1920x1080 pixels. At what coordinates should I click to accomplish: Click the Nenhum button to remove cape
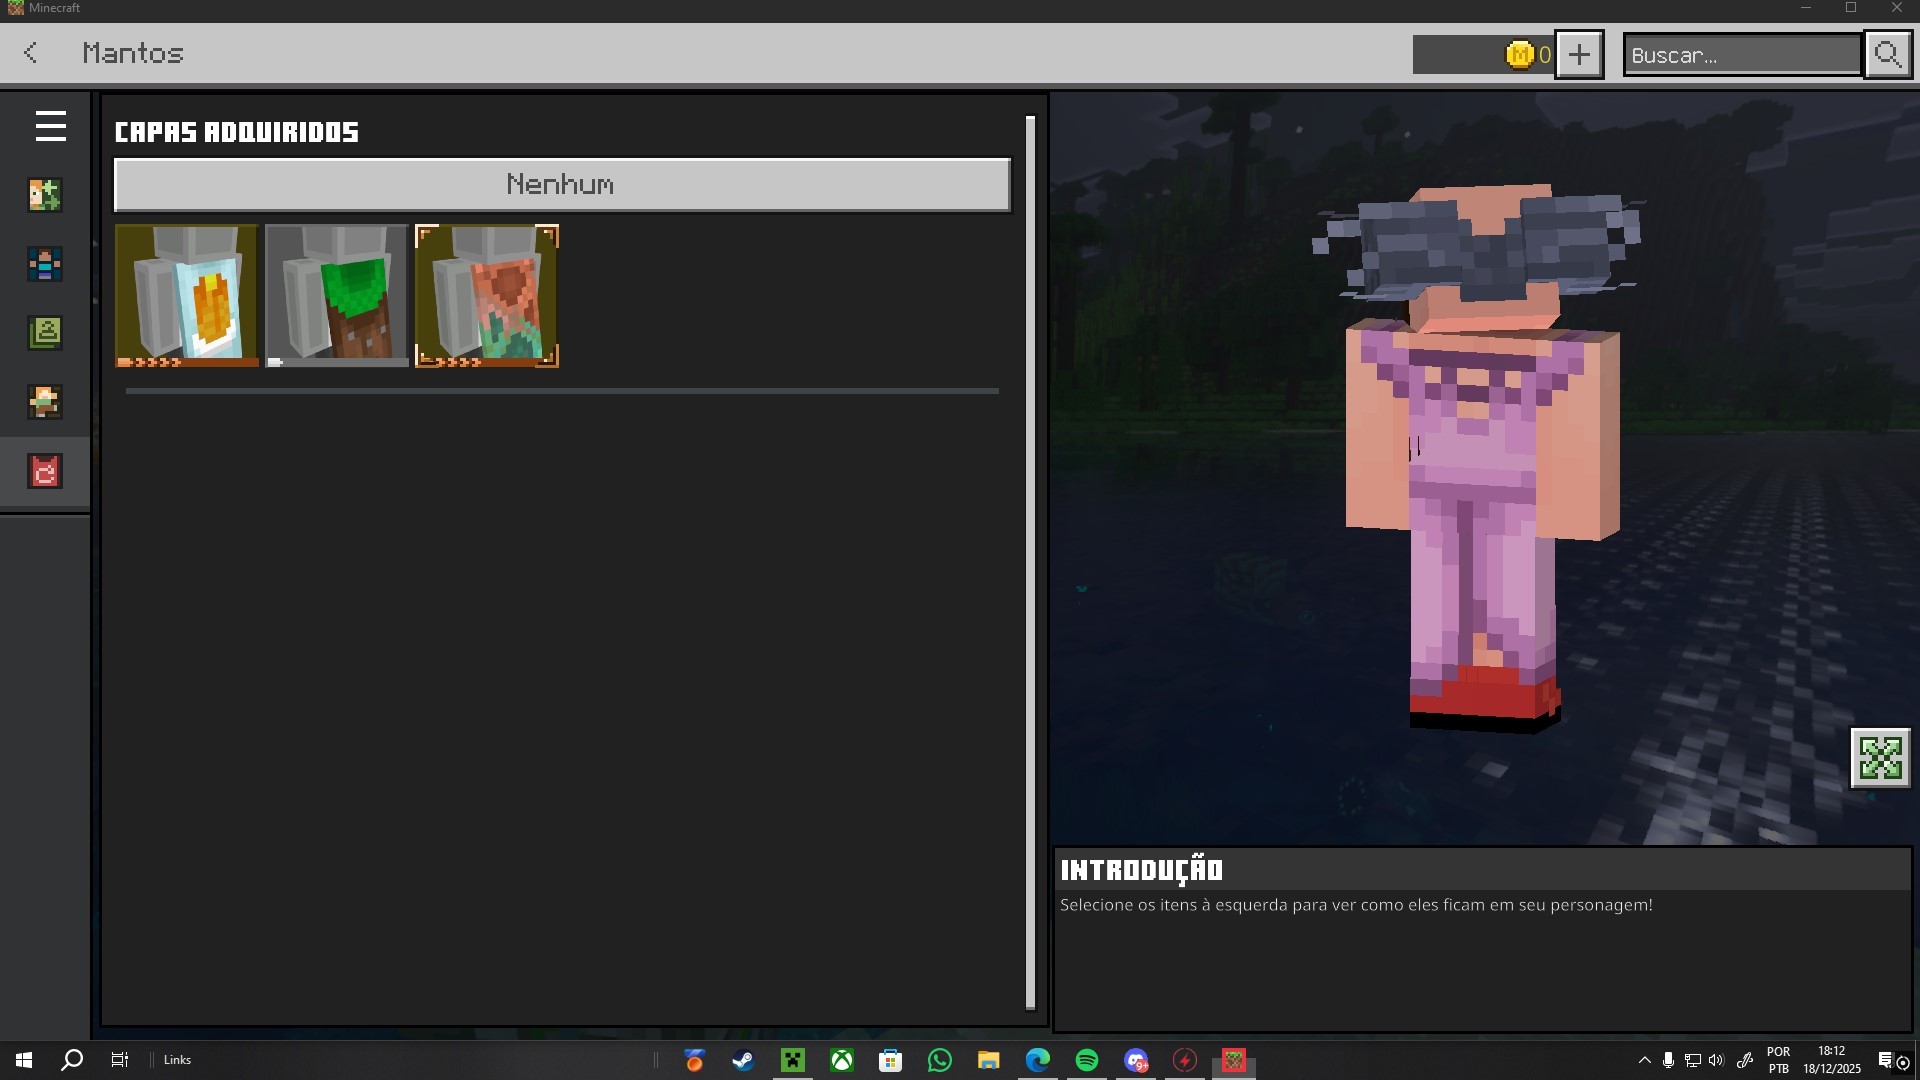pos(562,184)
